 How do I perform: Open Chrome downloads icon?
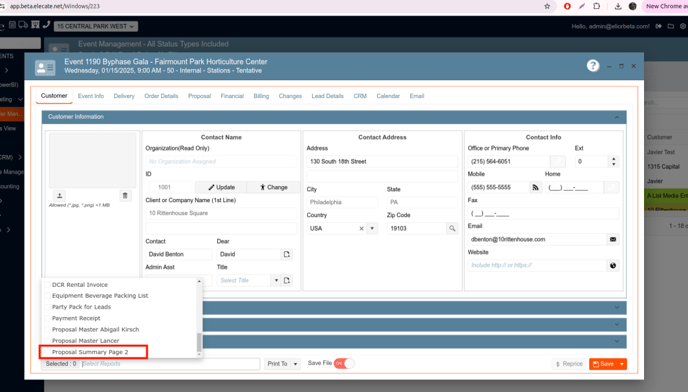pyautogui.click(x=618, y=6)
